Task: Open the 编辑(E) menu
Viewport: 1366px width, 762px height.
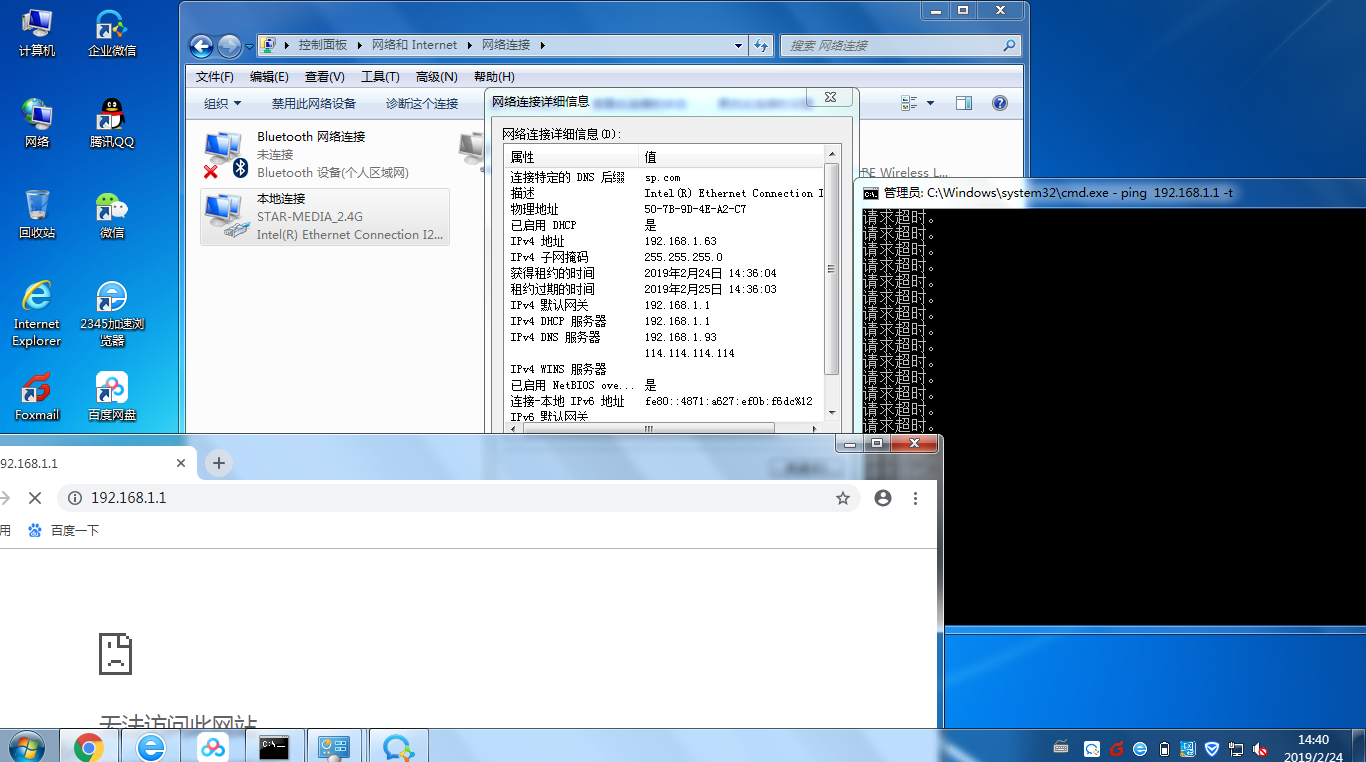Action: [269, 77]
